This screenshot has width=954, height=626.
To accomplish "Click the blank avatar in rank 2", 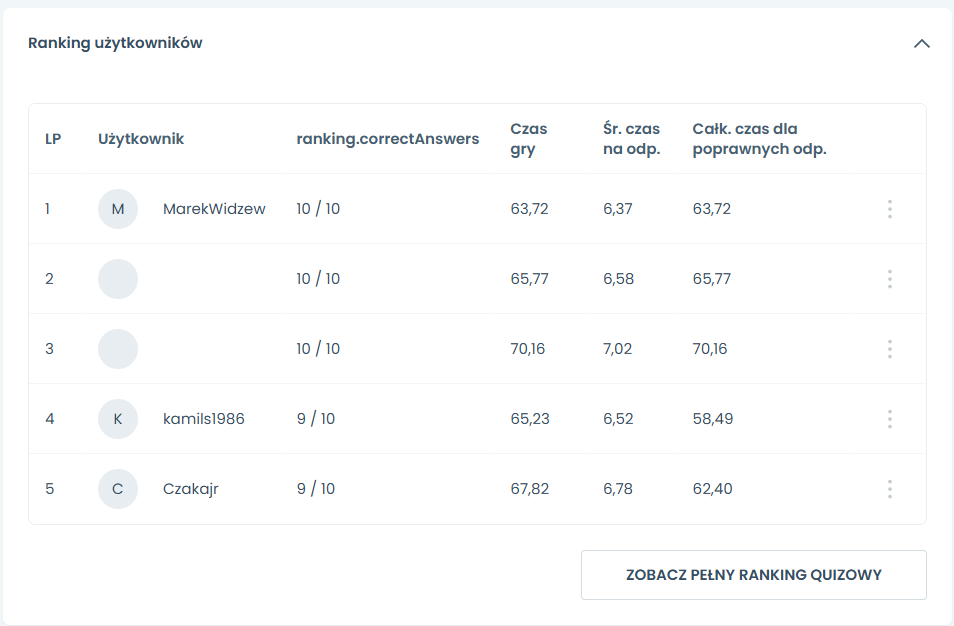I will tap(118, 279).
